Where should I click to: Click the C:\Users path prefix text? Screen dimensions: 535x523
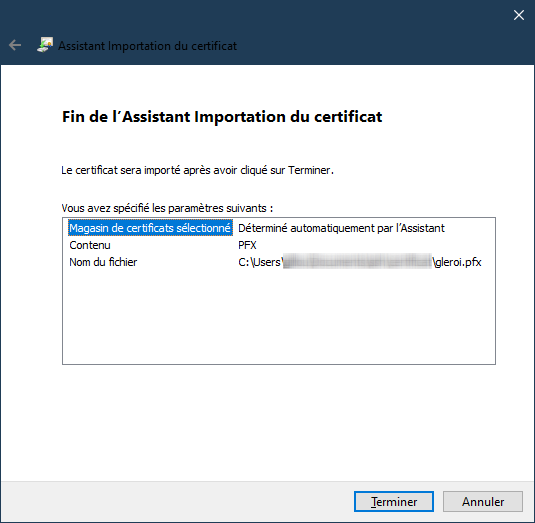[x=260, y=262]
